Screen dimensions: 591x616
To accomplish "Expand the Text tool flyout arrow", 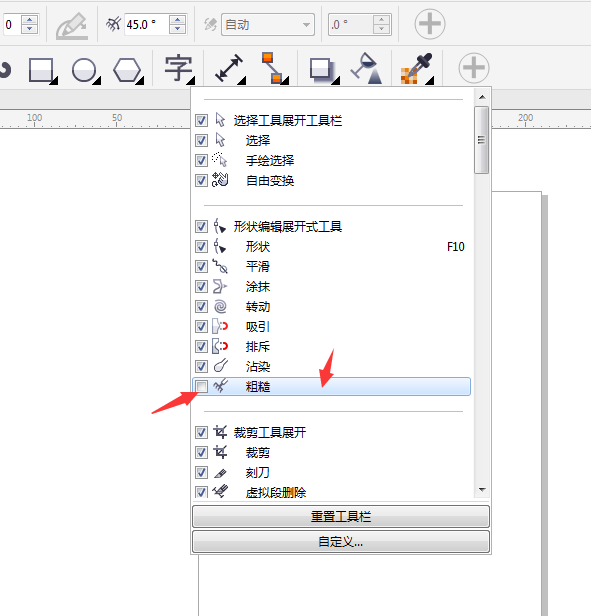I will coord(191,81).
